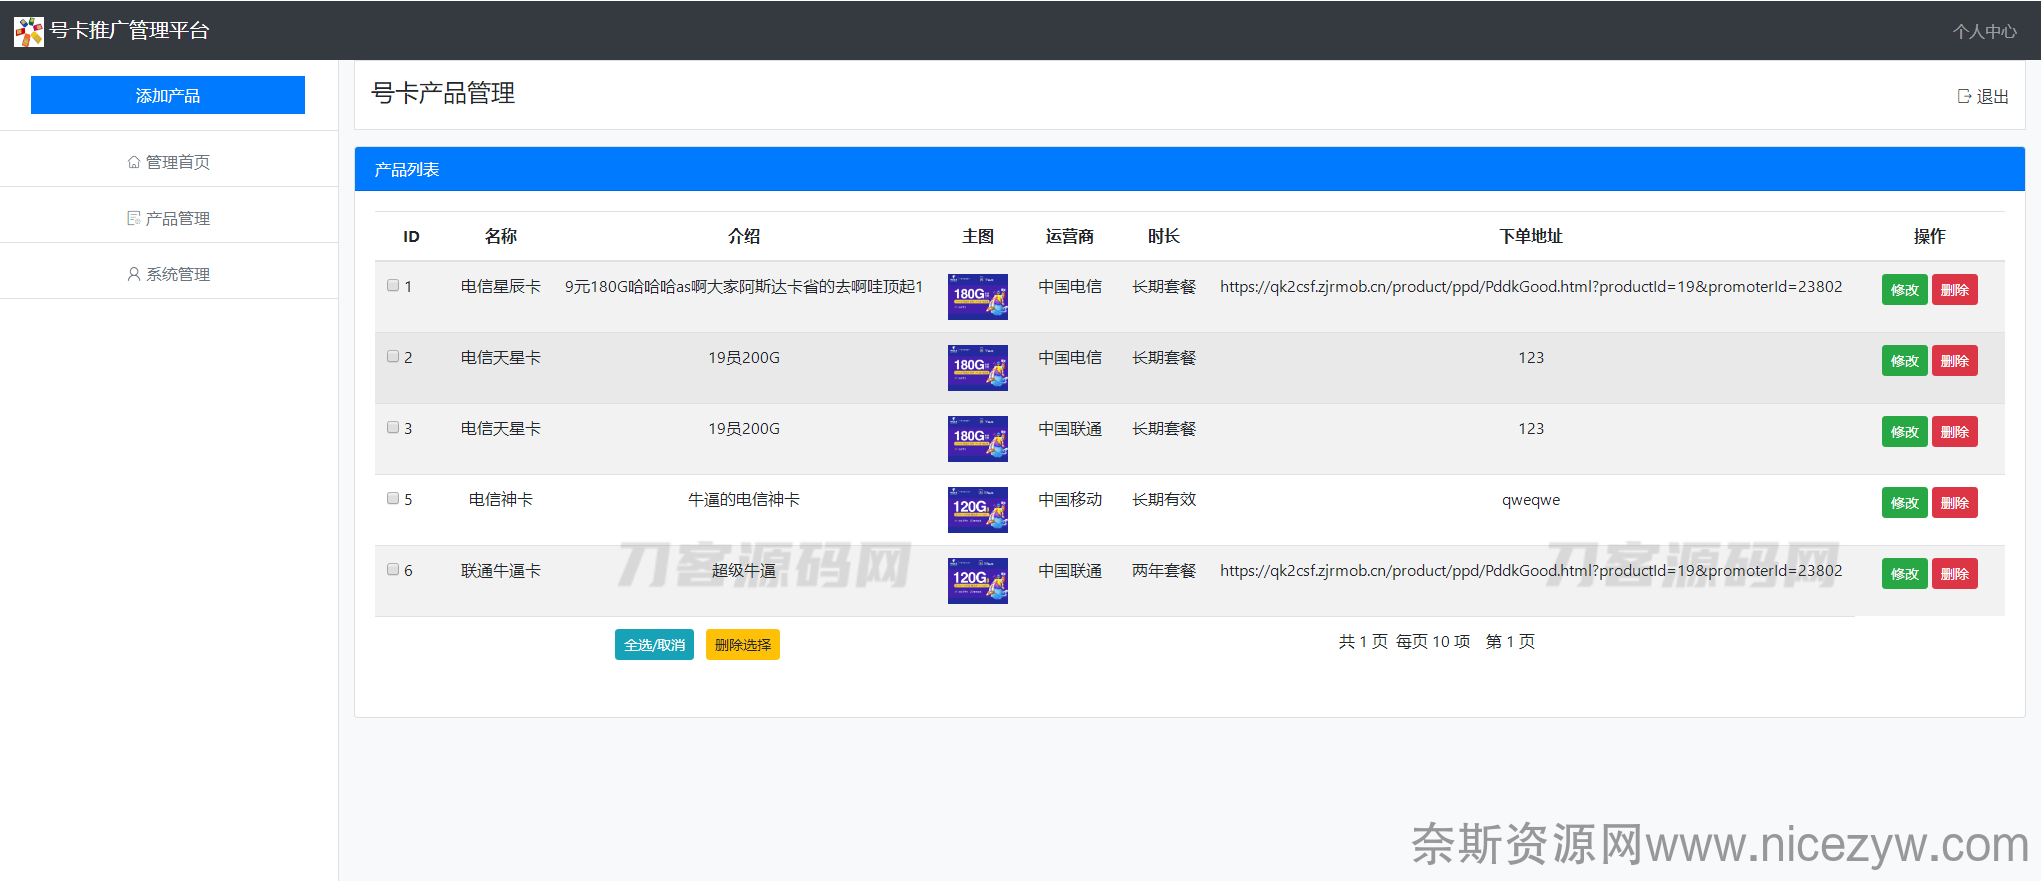Click the 系统管理 user icon
The height and width of the screenshot is (881, 2041).
coord(134,274)
